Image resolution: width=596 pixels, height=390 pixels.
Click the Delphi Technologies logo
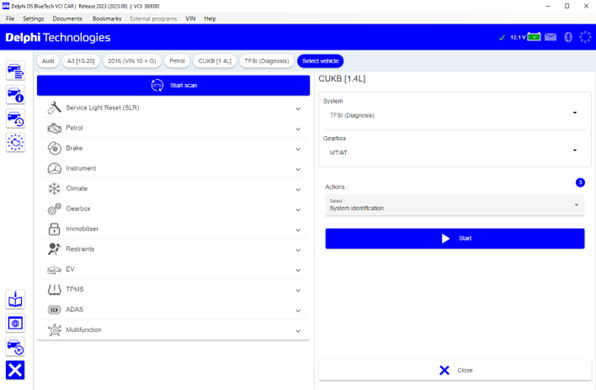[x=58, y=37]
